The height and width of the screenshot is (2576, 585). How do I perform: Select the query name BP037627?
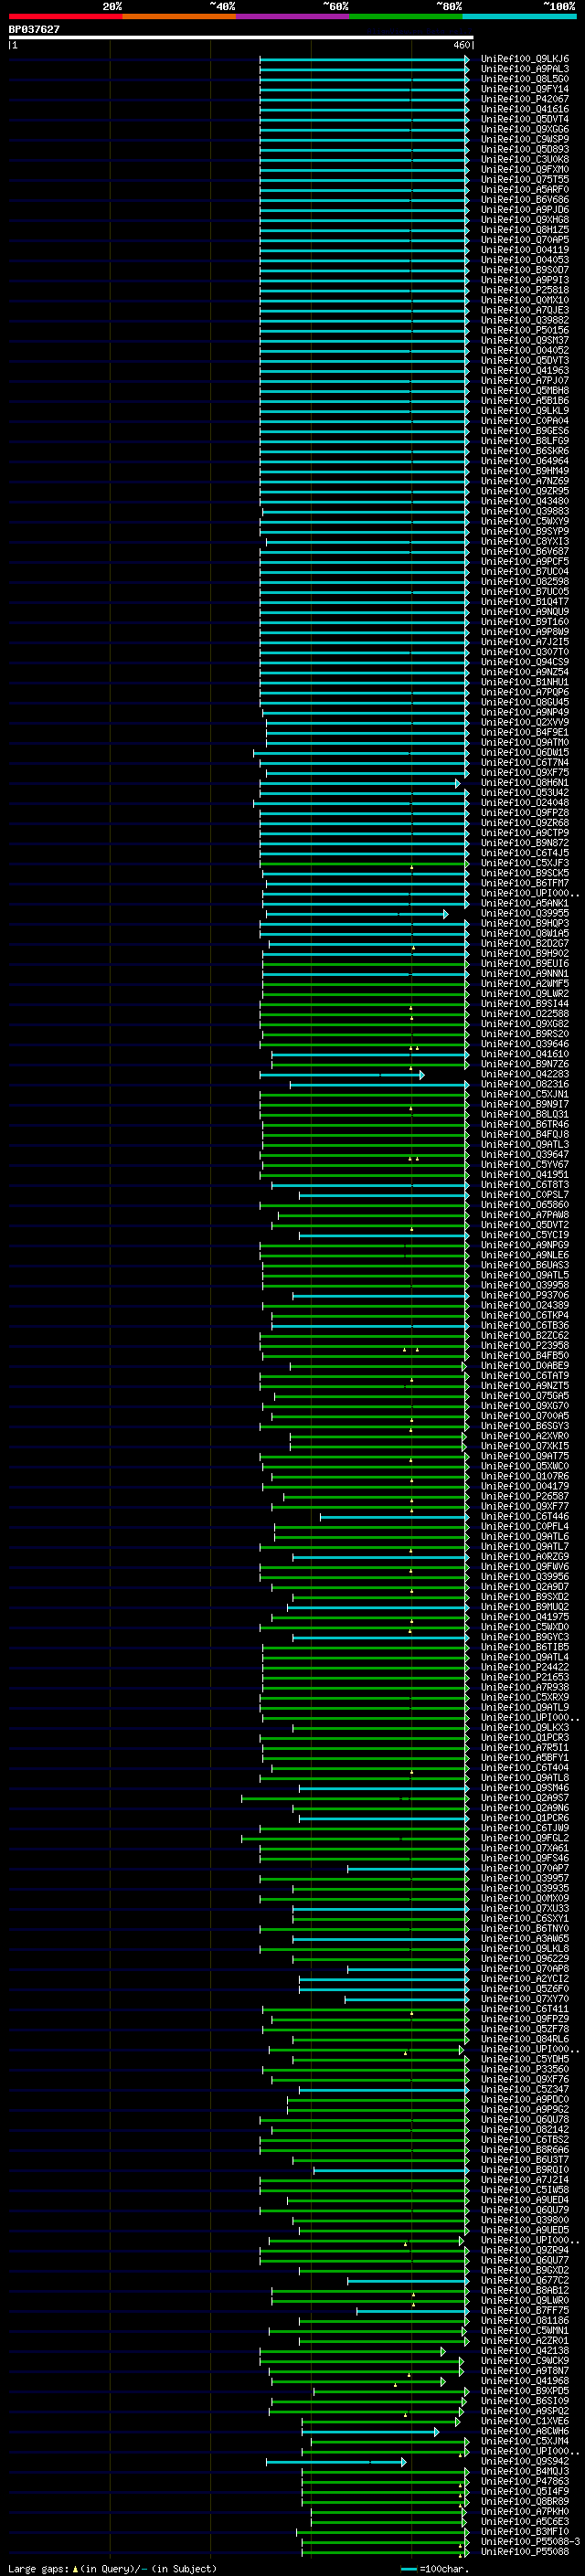coord(34,29)
